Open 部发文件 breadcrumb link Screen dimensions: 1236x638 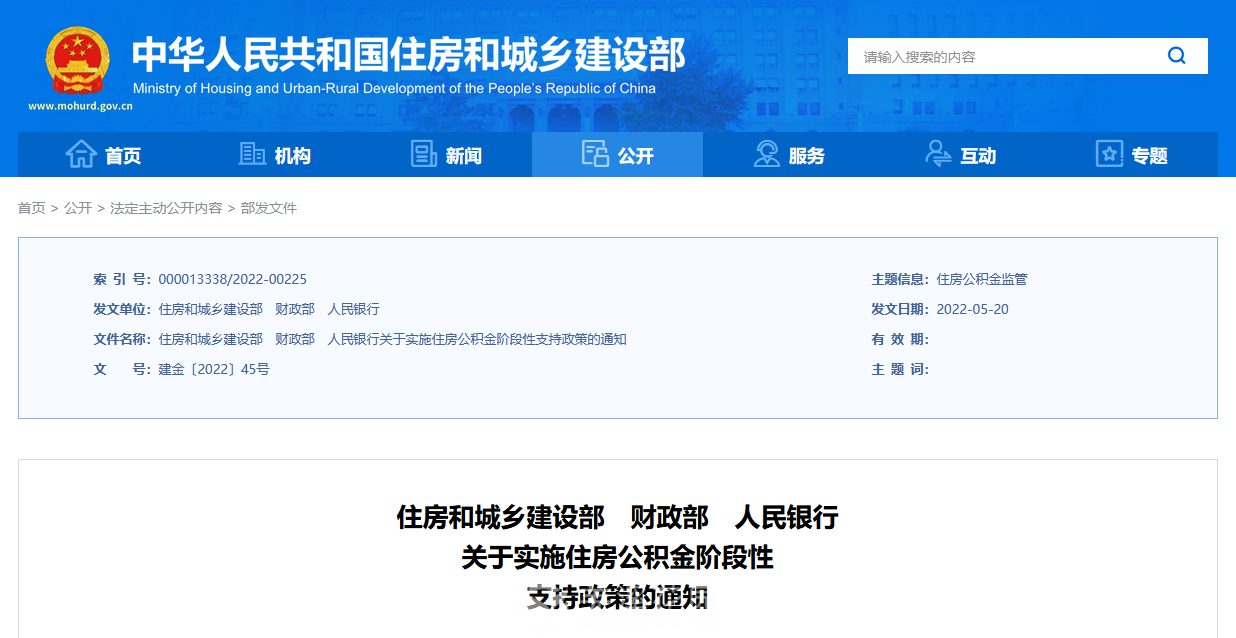point(269,208)
